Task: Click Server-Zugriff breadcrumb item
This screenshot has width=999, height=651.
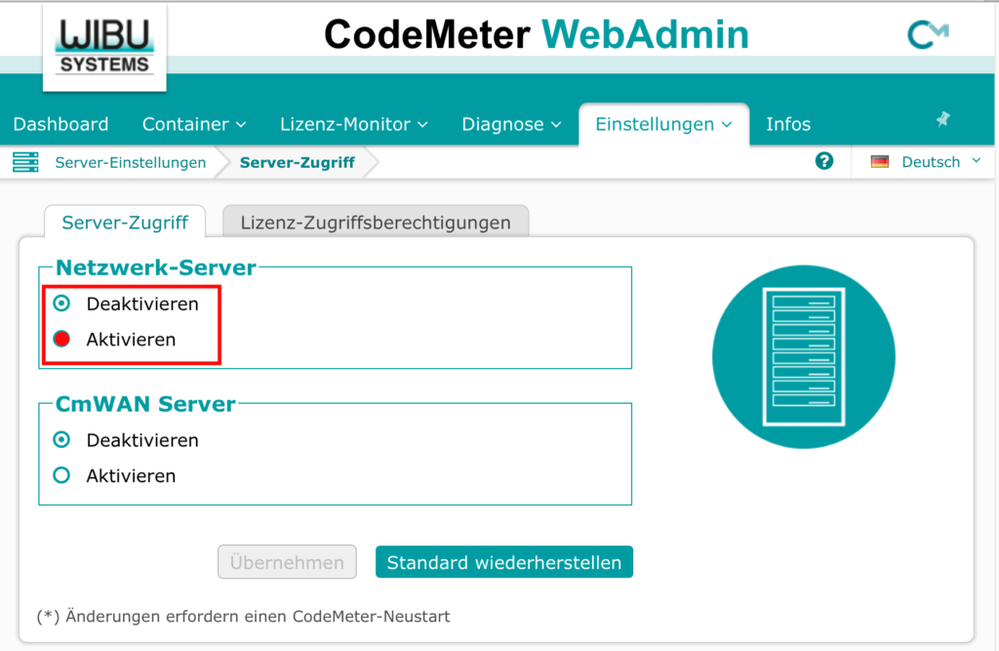Action: (x=297, y=162)
